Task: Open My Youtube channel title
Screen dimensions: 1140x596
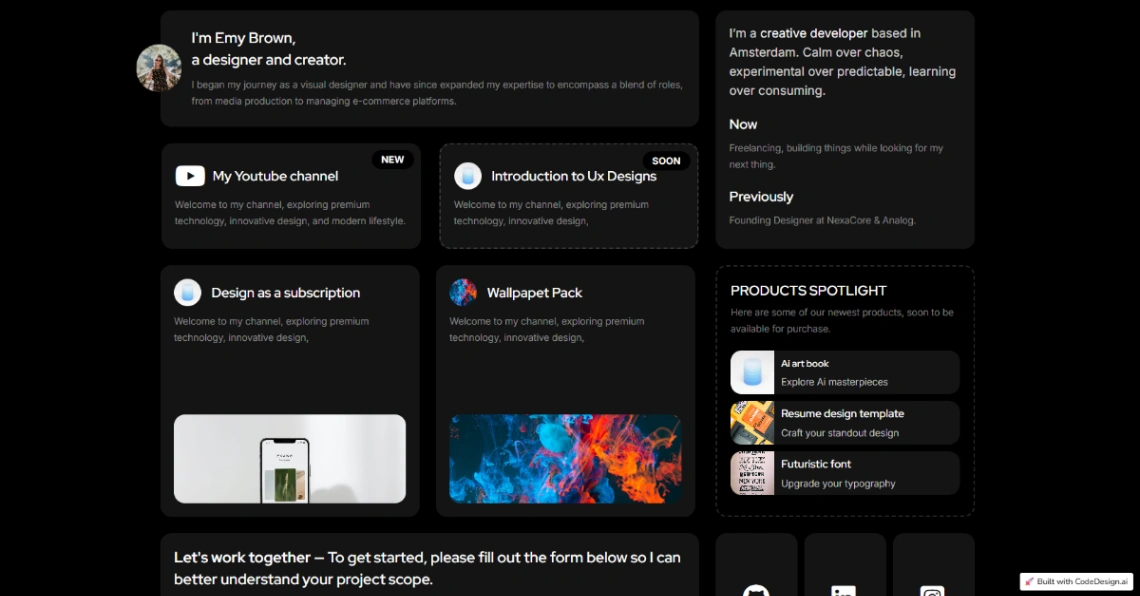Action: click(275, 176)
